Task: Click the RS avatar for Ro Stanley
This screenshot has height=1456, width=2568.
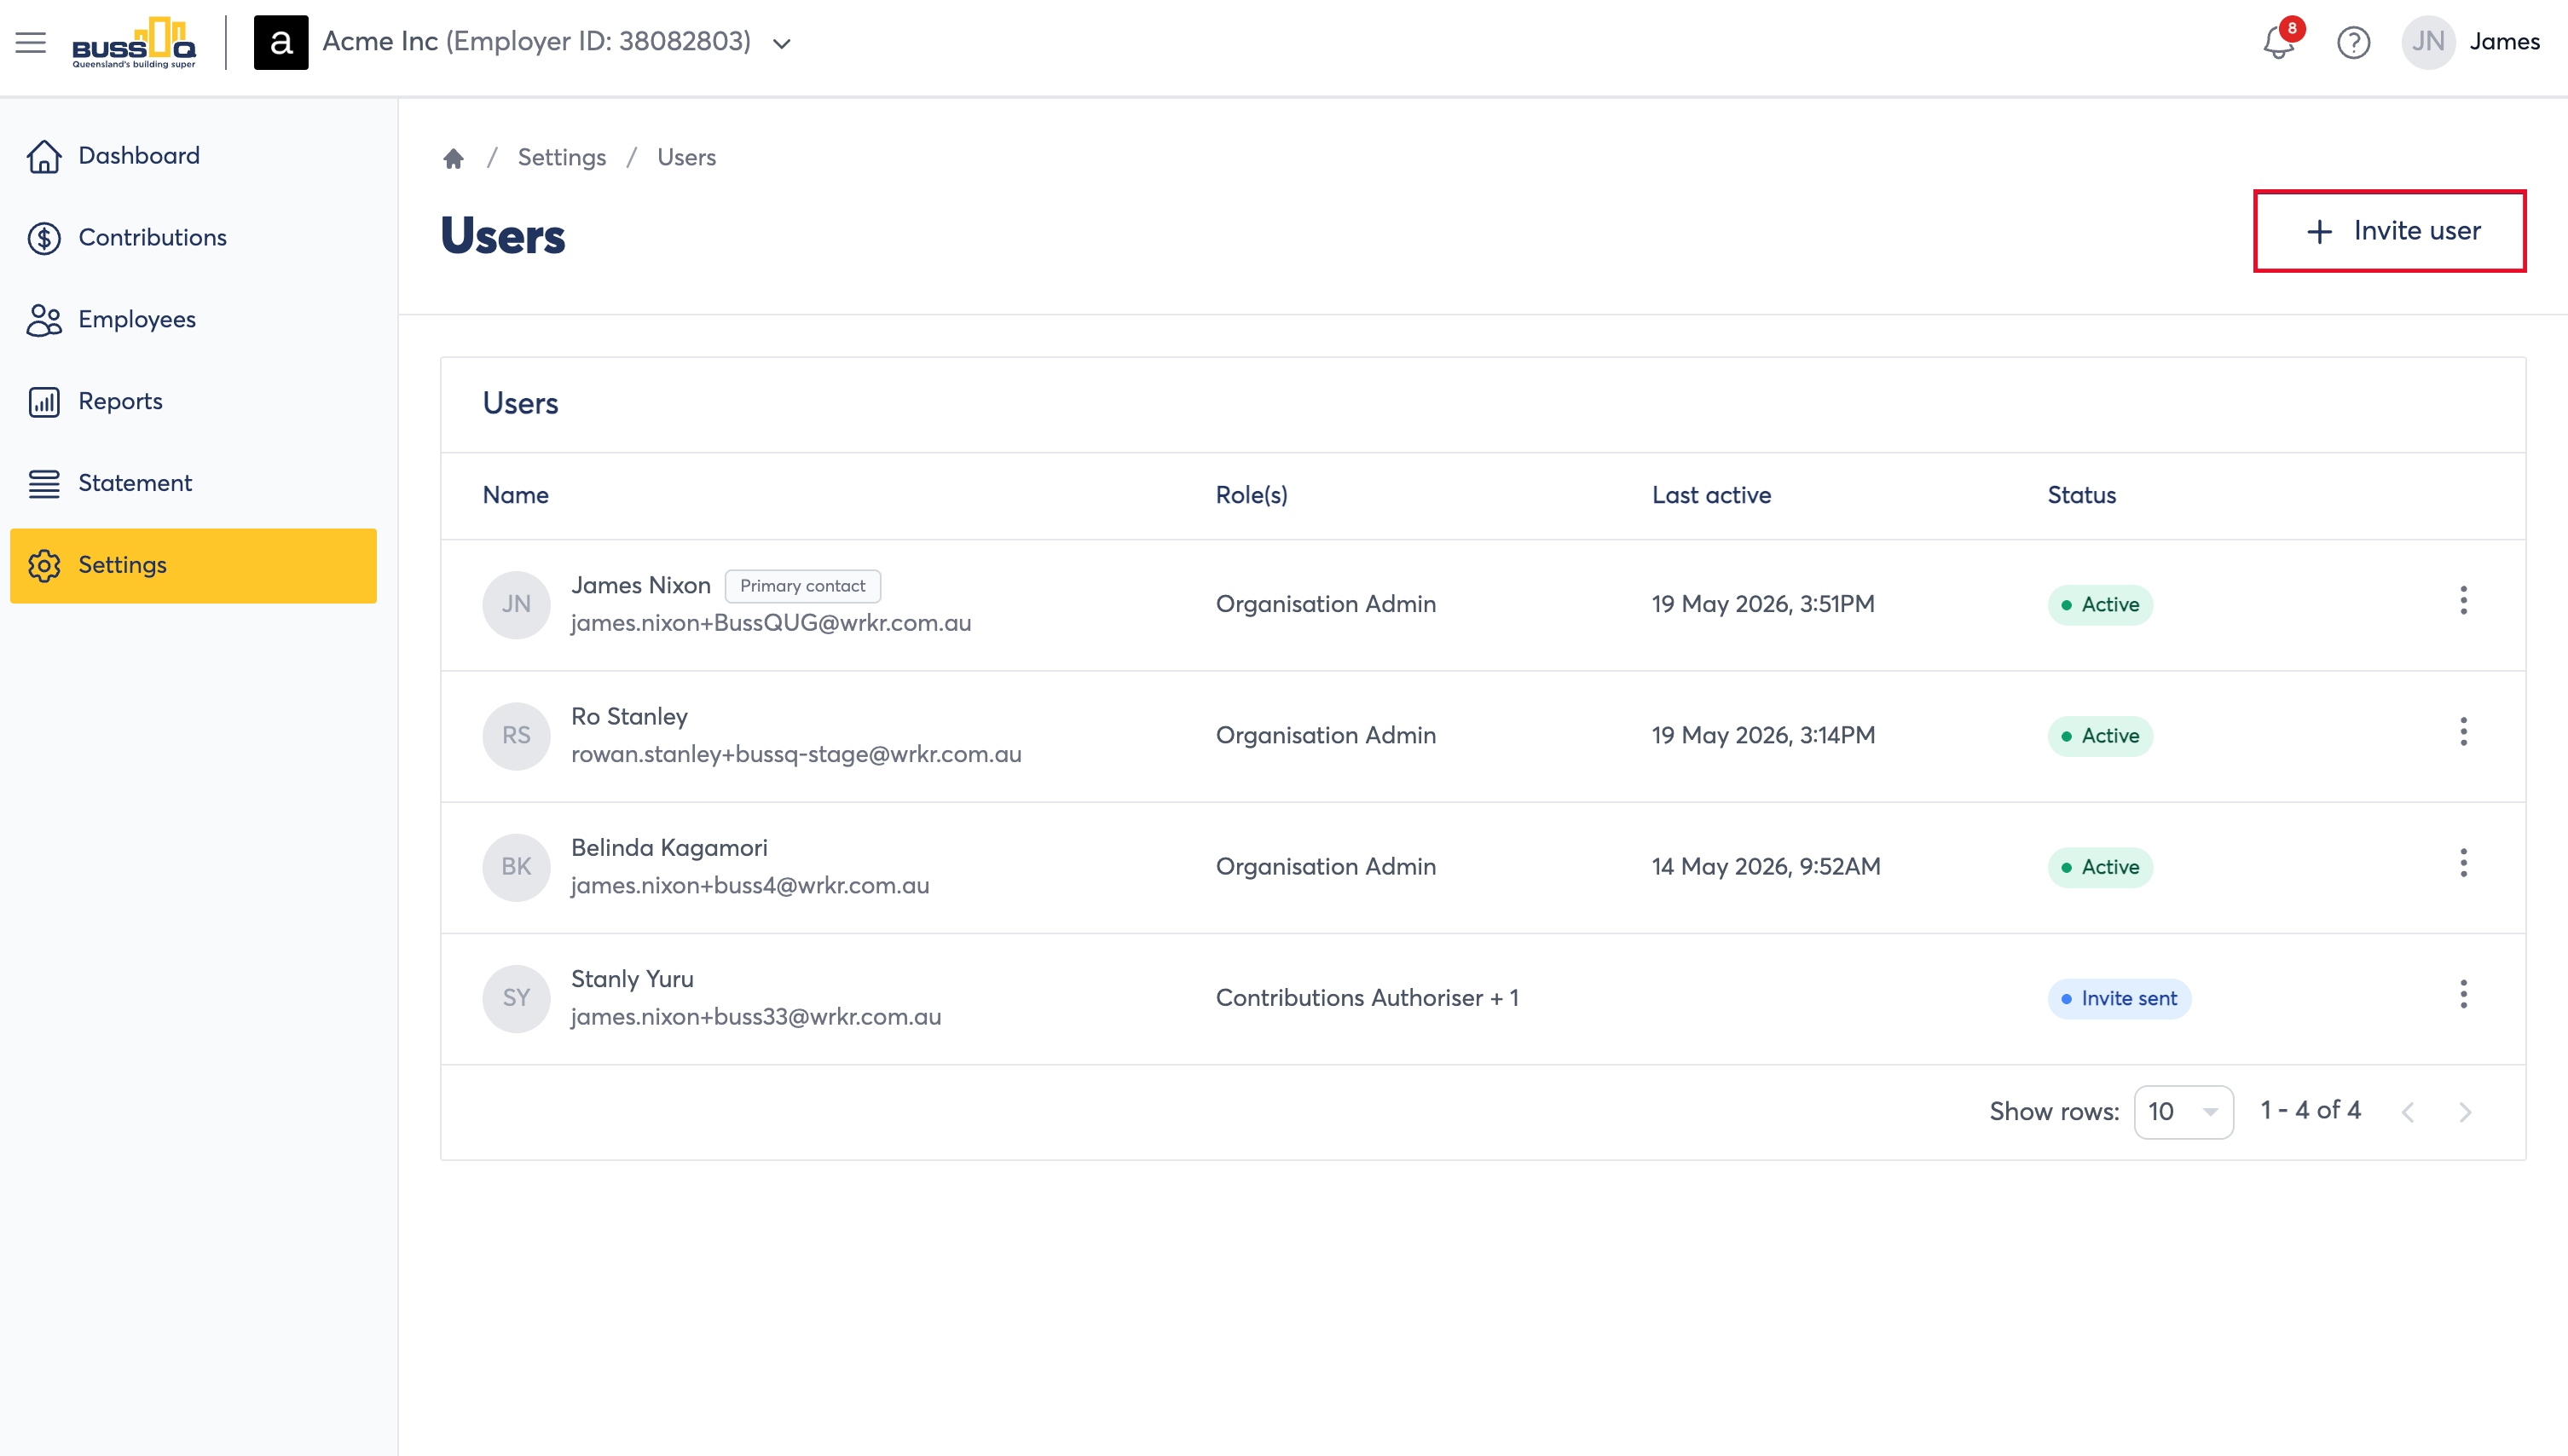Action: pyautogui.click(x=516, y=736)
